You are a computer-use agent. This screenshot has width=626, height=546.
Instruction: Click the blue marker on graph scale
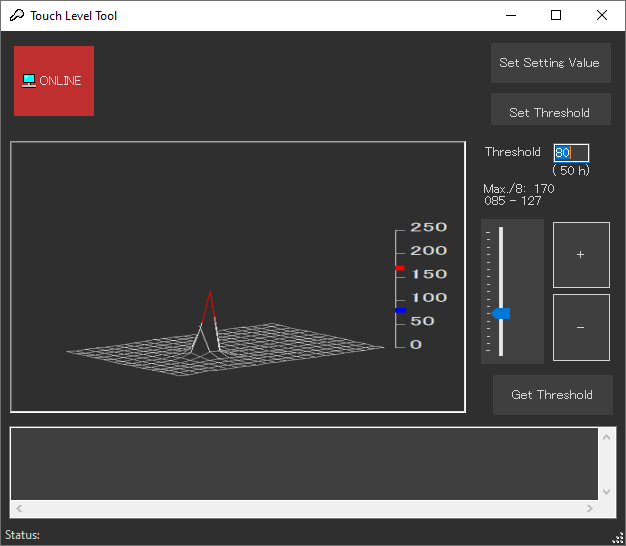click(400, 311)
